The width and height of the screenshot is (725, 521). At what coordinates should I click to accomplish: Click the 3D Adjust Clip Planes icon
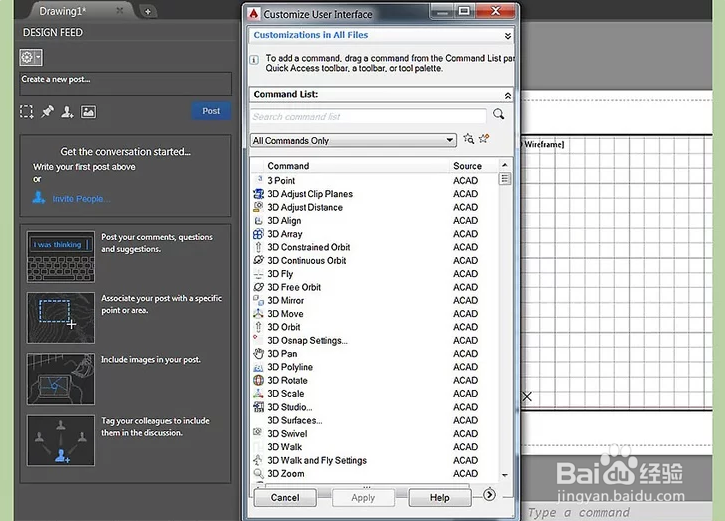(x=258, y=194)
